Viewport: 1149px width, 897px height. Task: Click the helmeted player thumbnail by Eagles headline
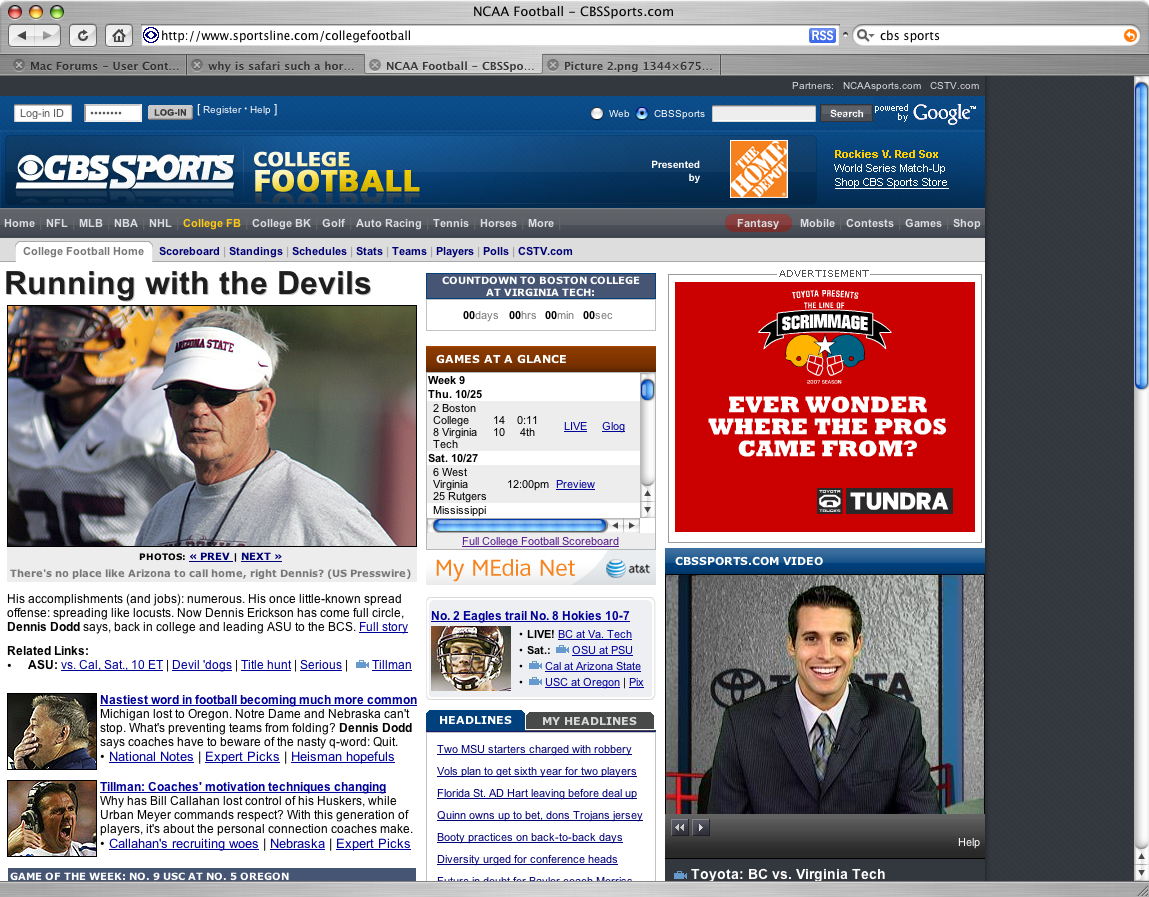tap(470, 658)
